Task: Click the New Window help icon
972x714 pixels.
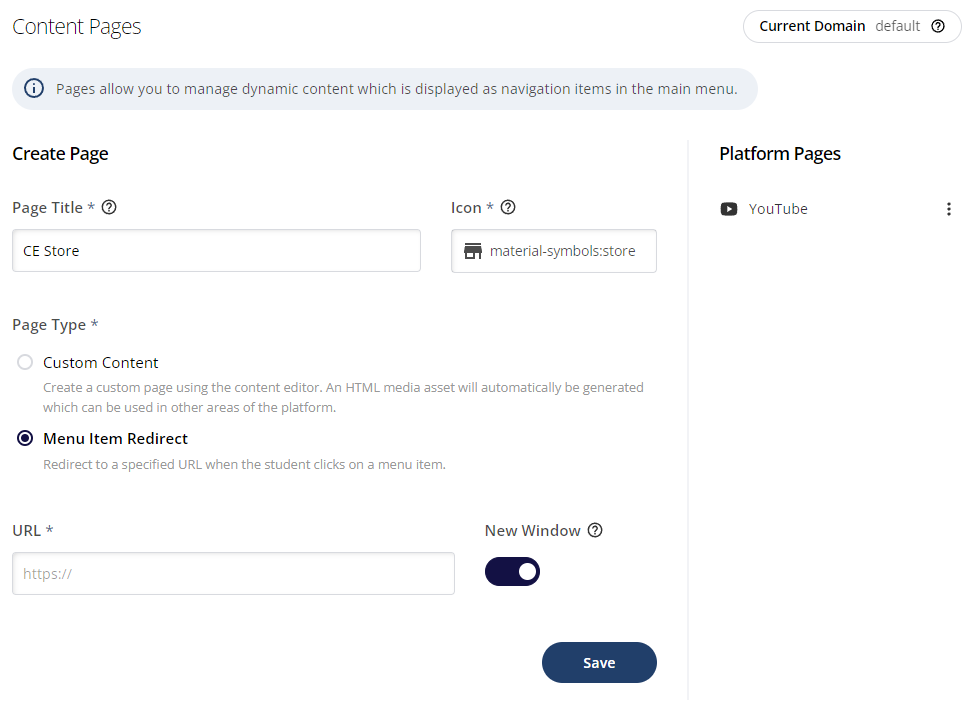Action: click(595, 531)
